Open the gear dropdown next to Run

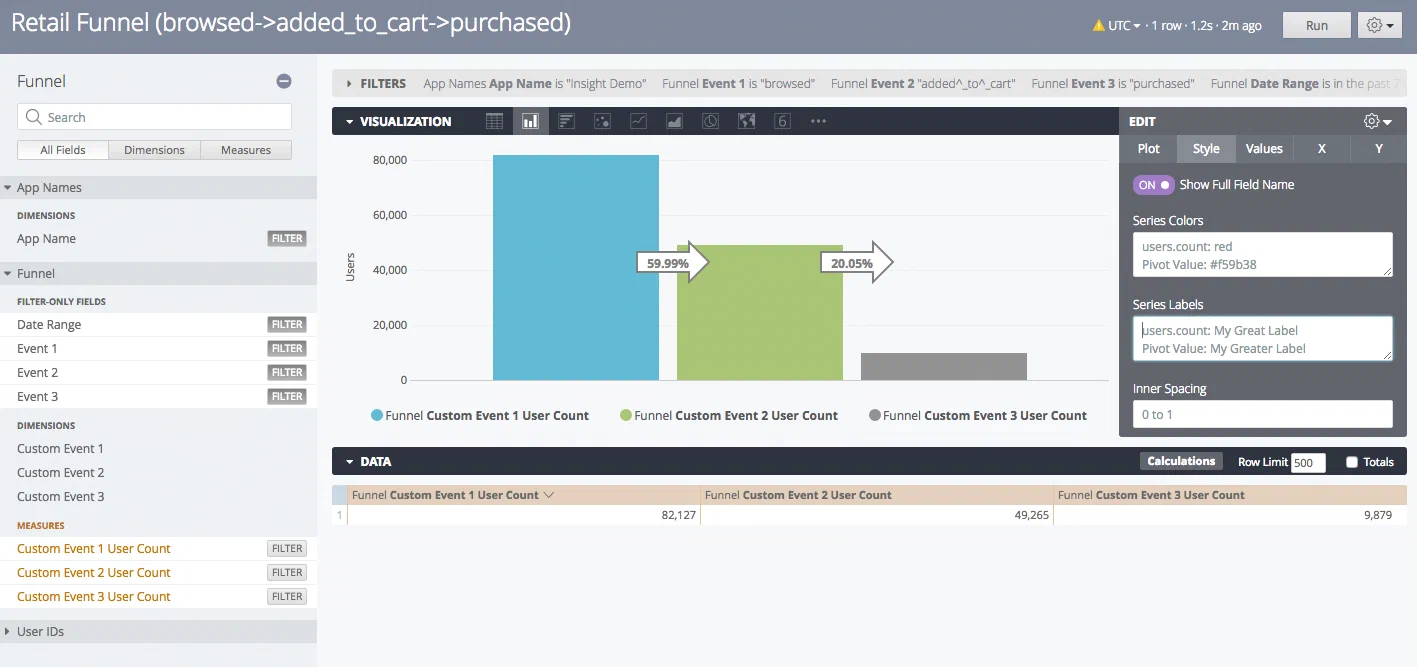click(x=1380, y=25)
